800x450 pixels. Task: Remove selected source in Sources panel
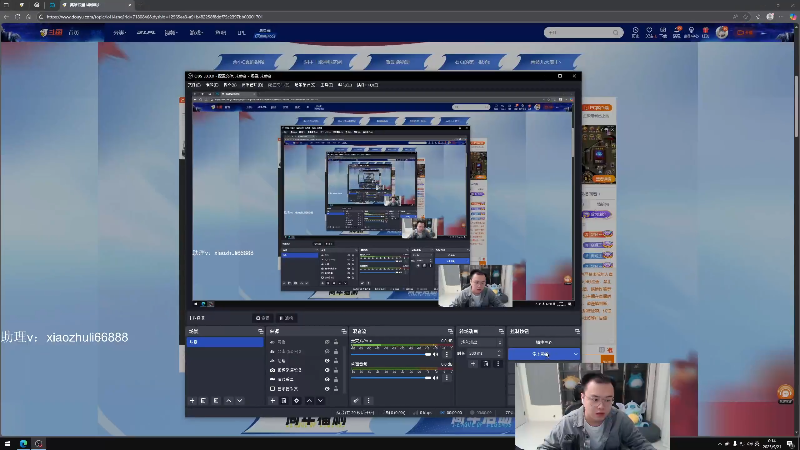[284, 401]
